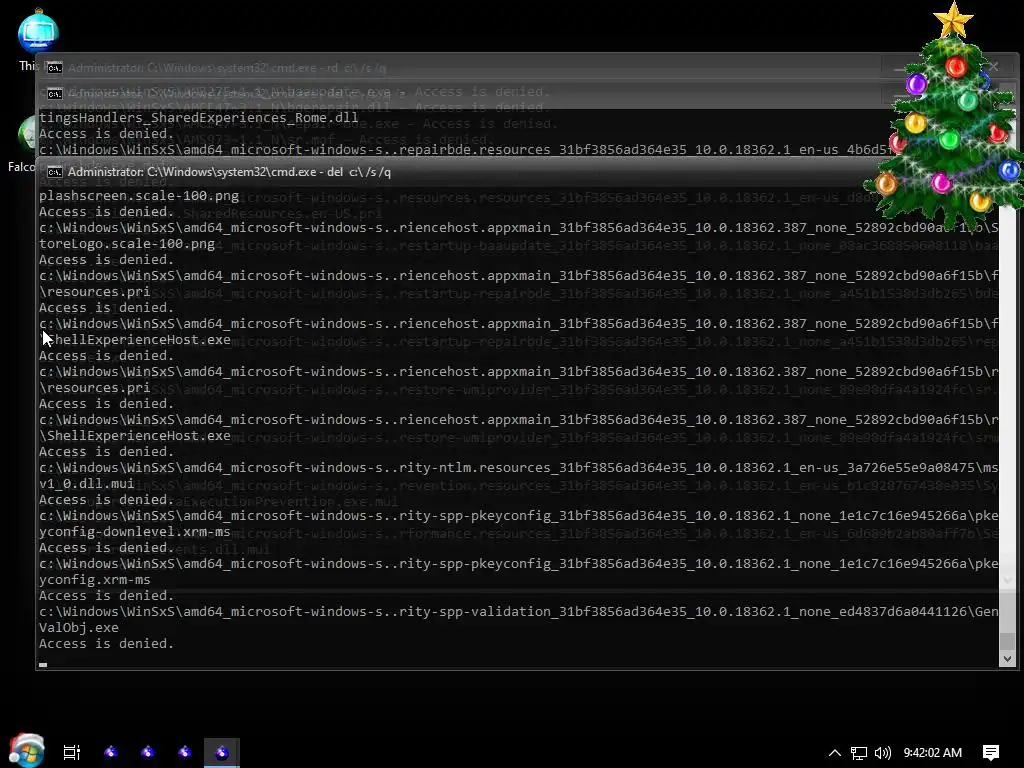Click the blinking cursor line in front cmd
The image size is (1024, 768).
43,664
